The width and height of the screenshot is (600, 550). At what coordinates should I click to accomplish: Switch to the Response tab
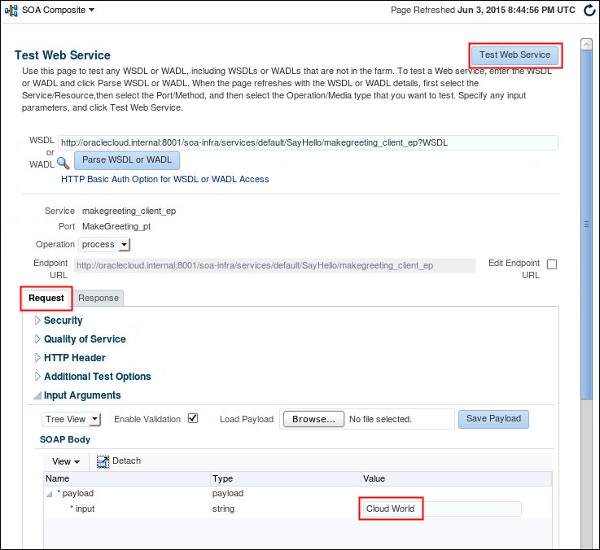pos(98,298)
